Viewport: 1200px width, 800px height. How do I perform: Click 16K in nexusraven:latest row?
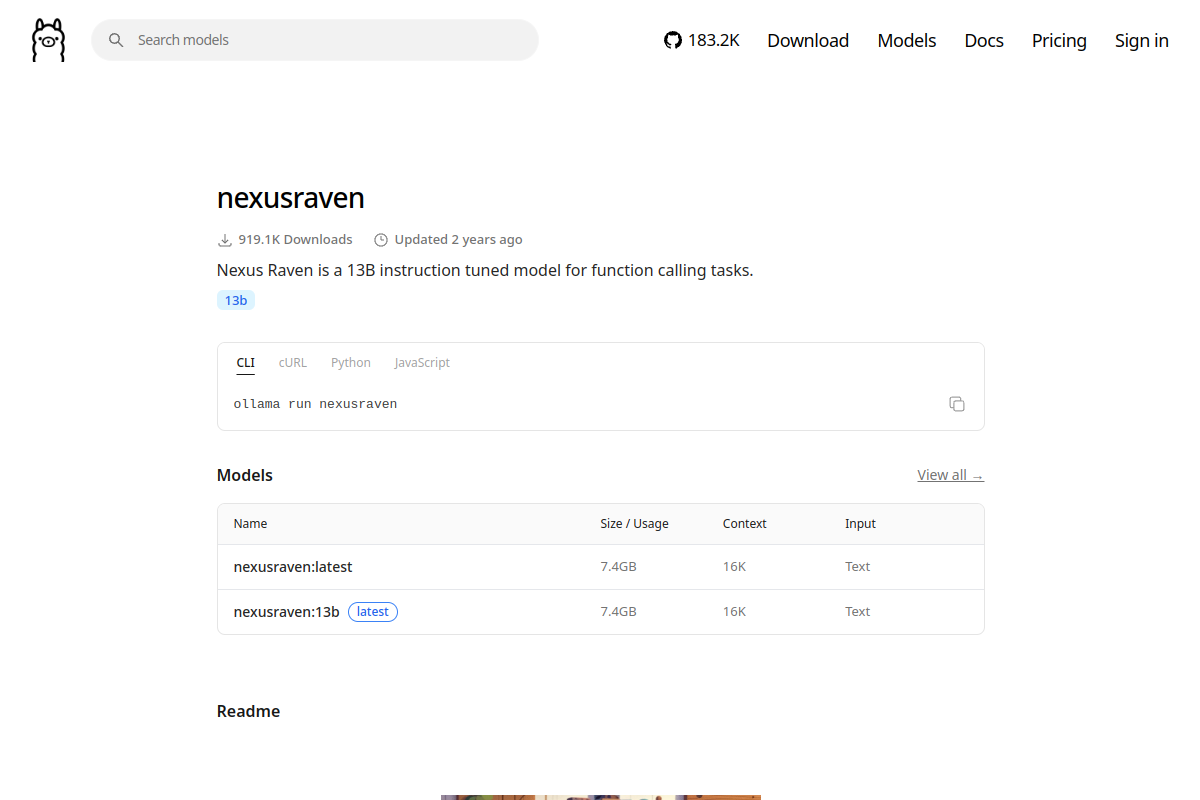click(734, 567)
